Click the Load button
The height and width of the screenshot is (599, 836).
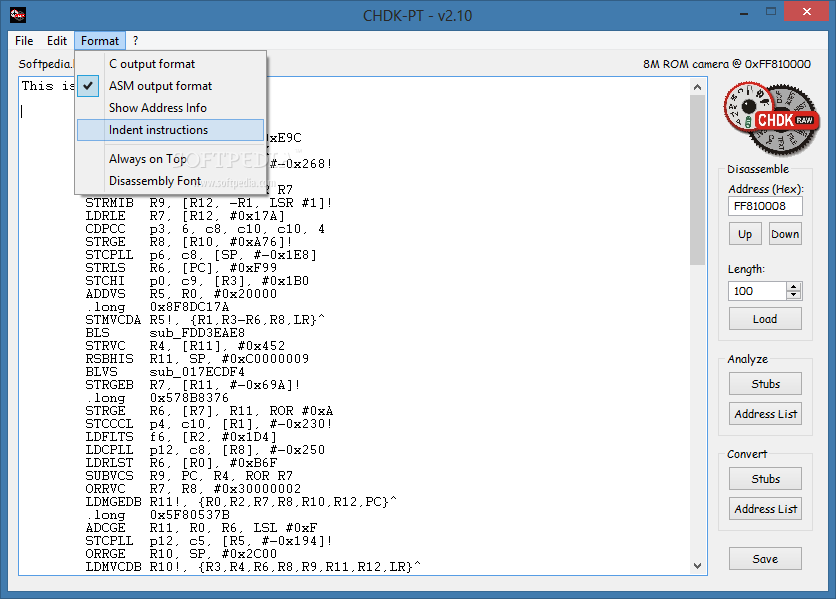click(765, 319)
